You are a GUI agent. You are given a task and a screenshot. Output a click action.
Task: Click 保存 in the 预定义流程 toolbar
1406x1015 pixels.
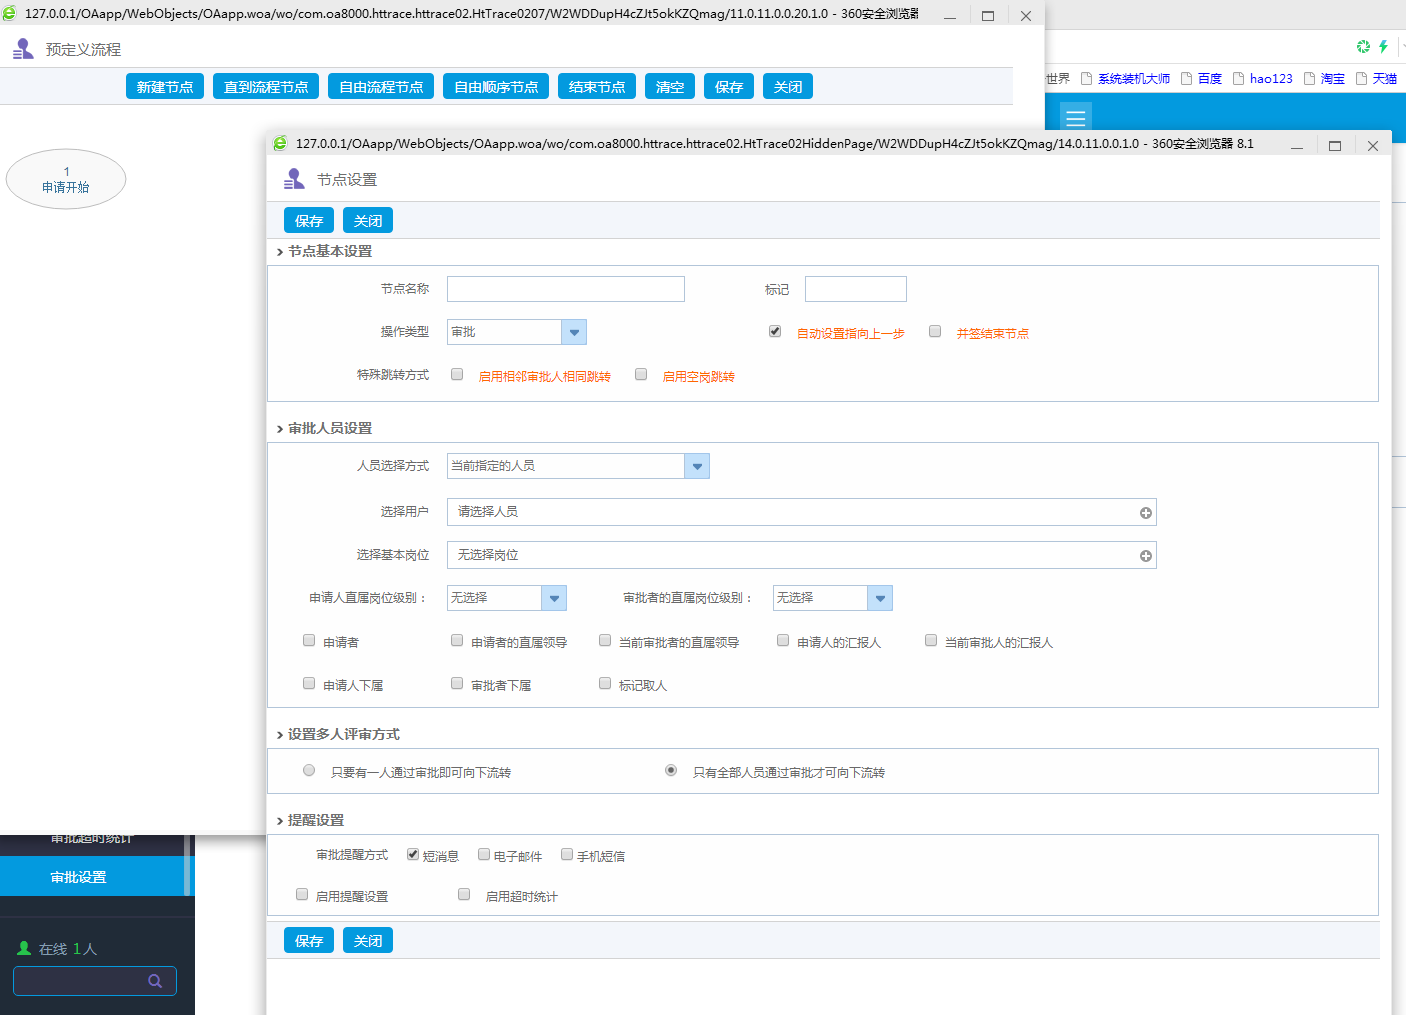pos(729,87)
